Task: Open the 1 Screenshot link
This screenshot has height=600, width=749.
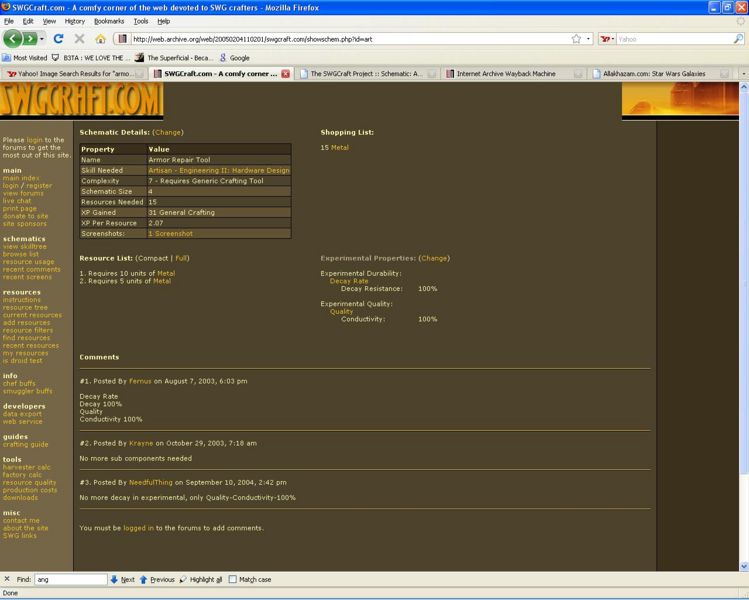Action: pos(171,233)
